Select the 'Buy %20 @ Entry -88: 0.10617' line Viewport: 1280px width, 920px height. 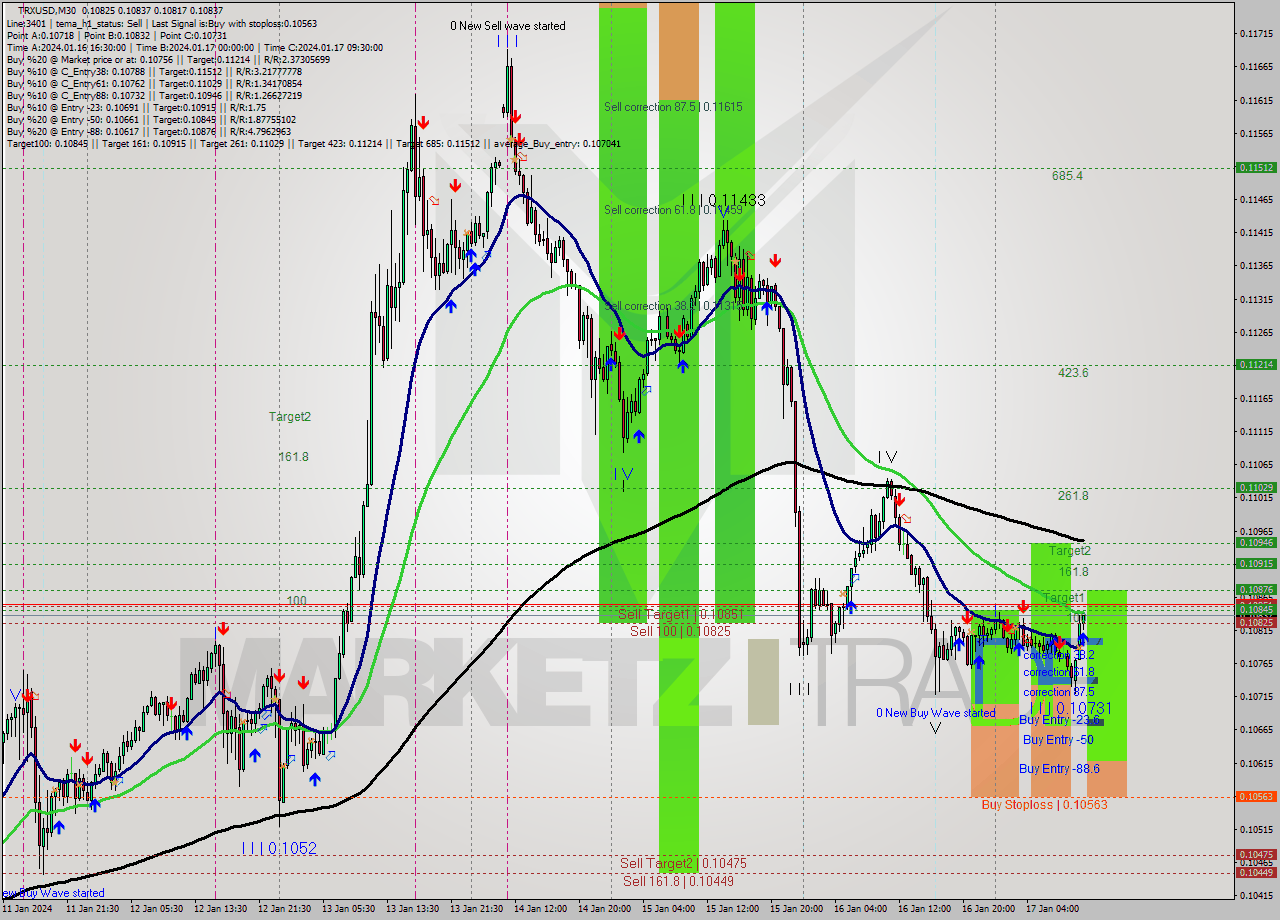click(x=148, y=131)
